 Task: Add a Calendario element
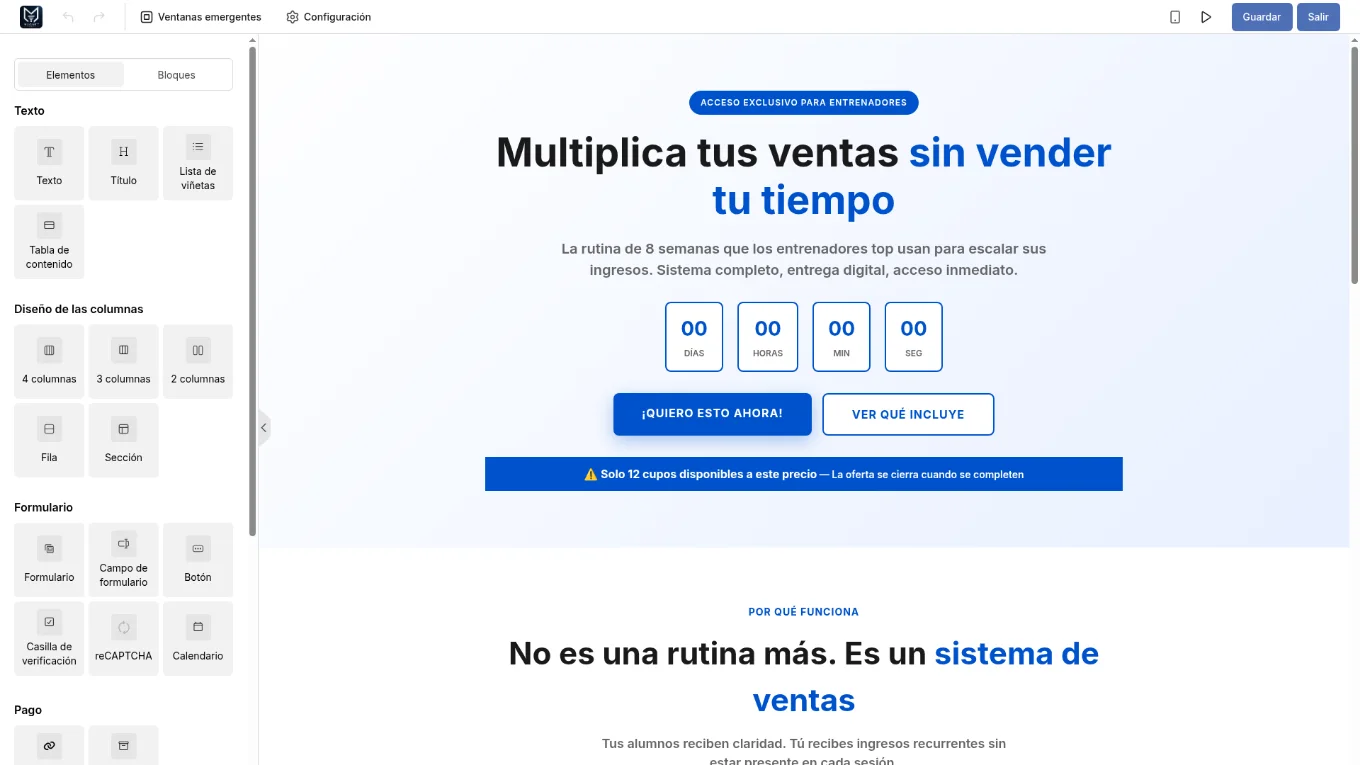click(x=198, y=638)
